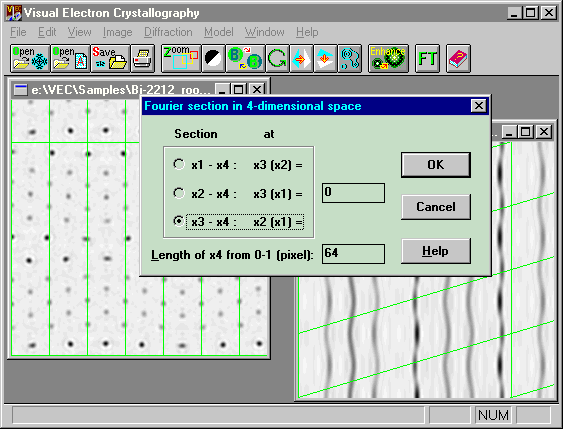Open the View menu
563x429 pixels.
click(79, 32)
